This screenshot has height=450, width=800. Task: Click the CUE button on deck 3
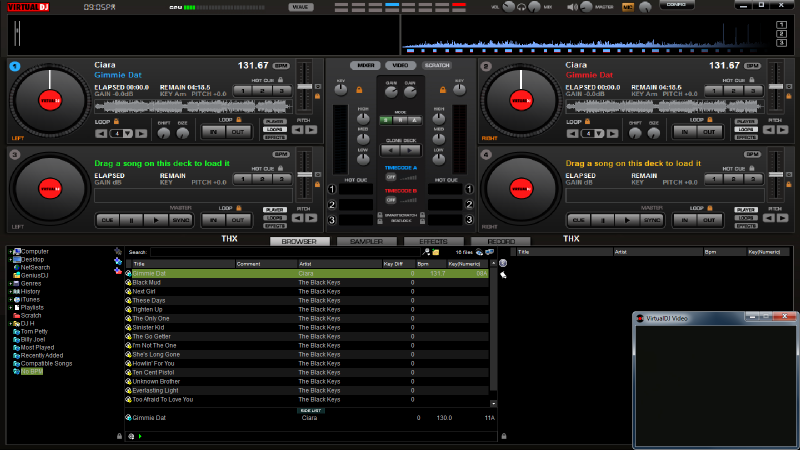click(x=107, y=220)
